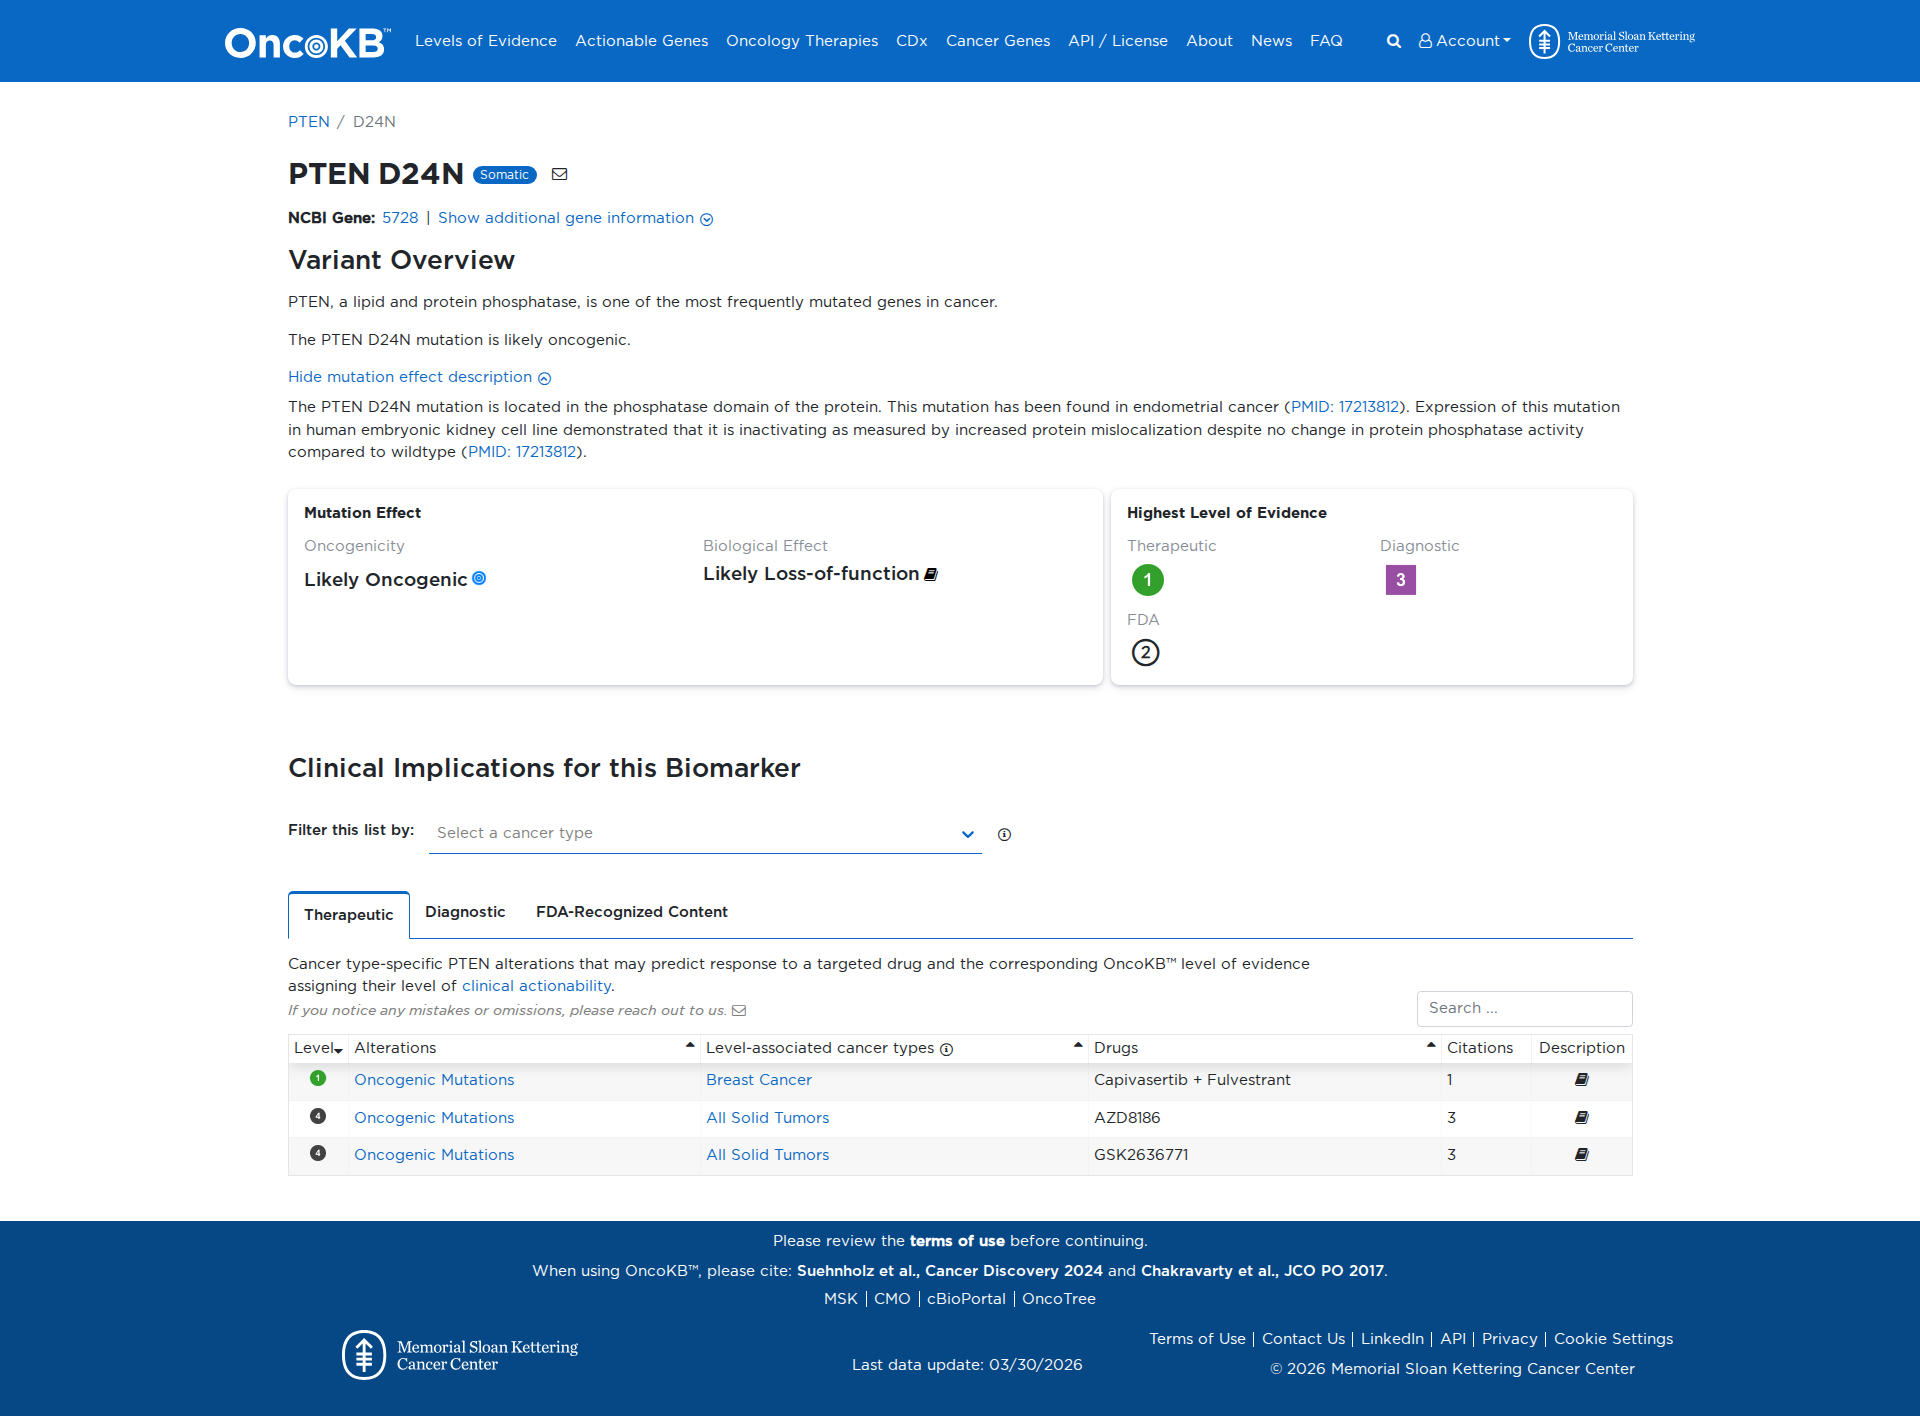Expand Show additional gene information

(566, 218)
